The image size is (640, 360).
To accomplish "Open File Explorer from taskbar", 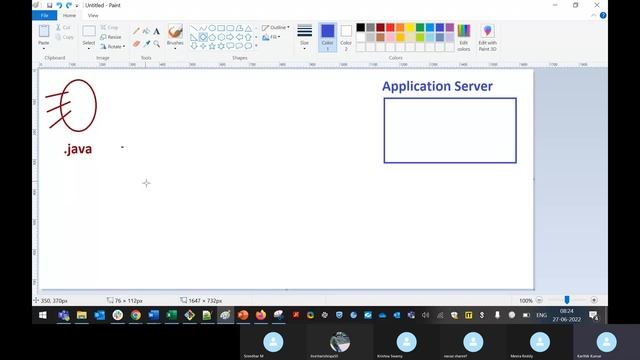I will click(x=82, y=315).
